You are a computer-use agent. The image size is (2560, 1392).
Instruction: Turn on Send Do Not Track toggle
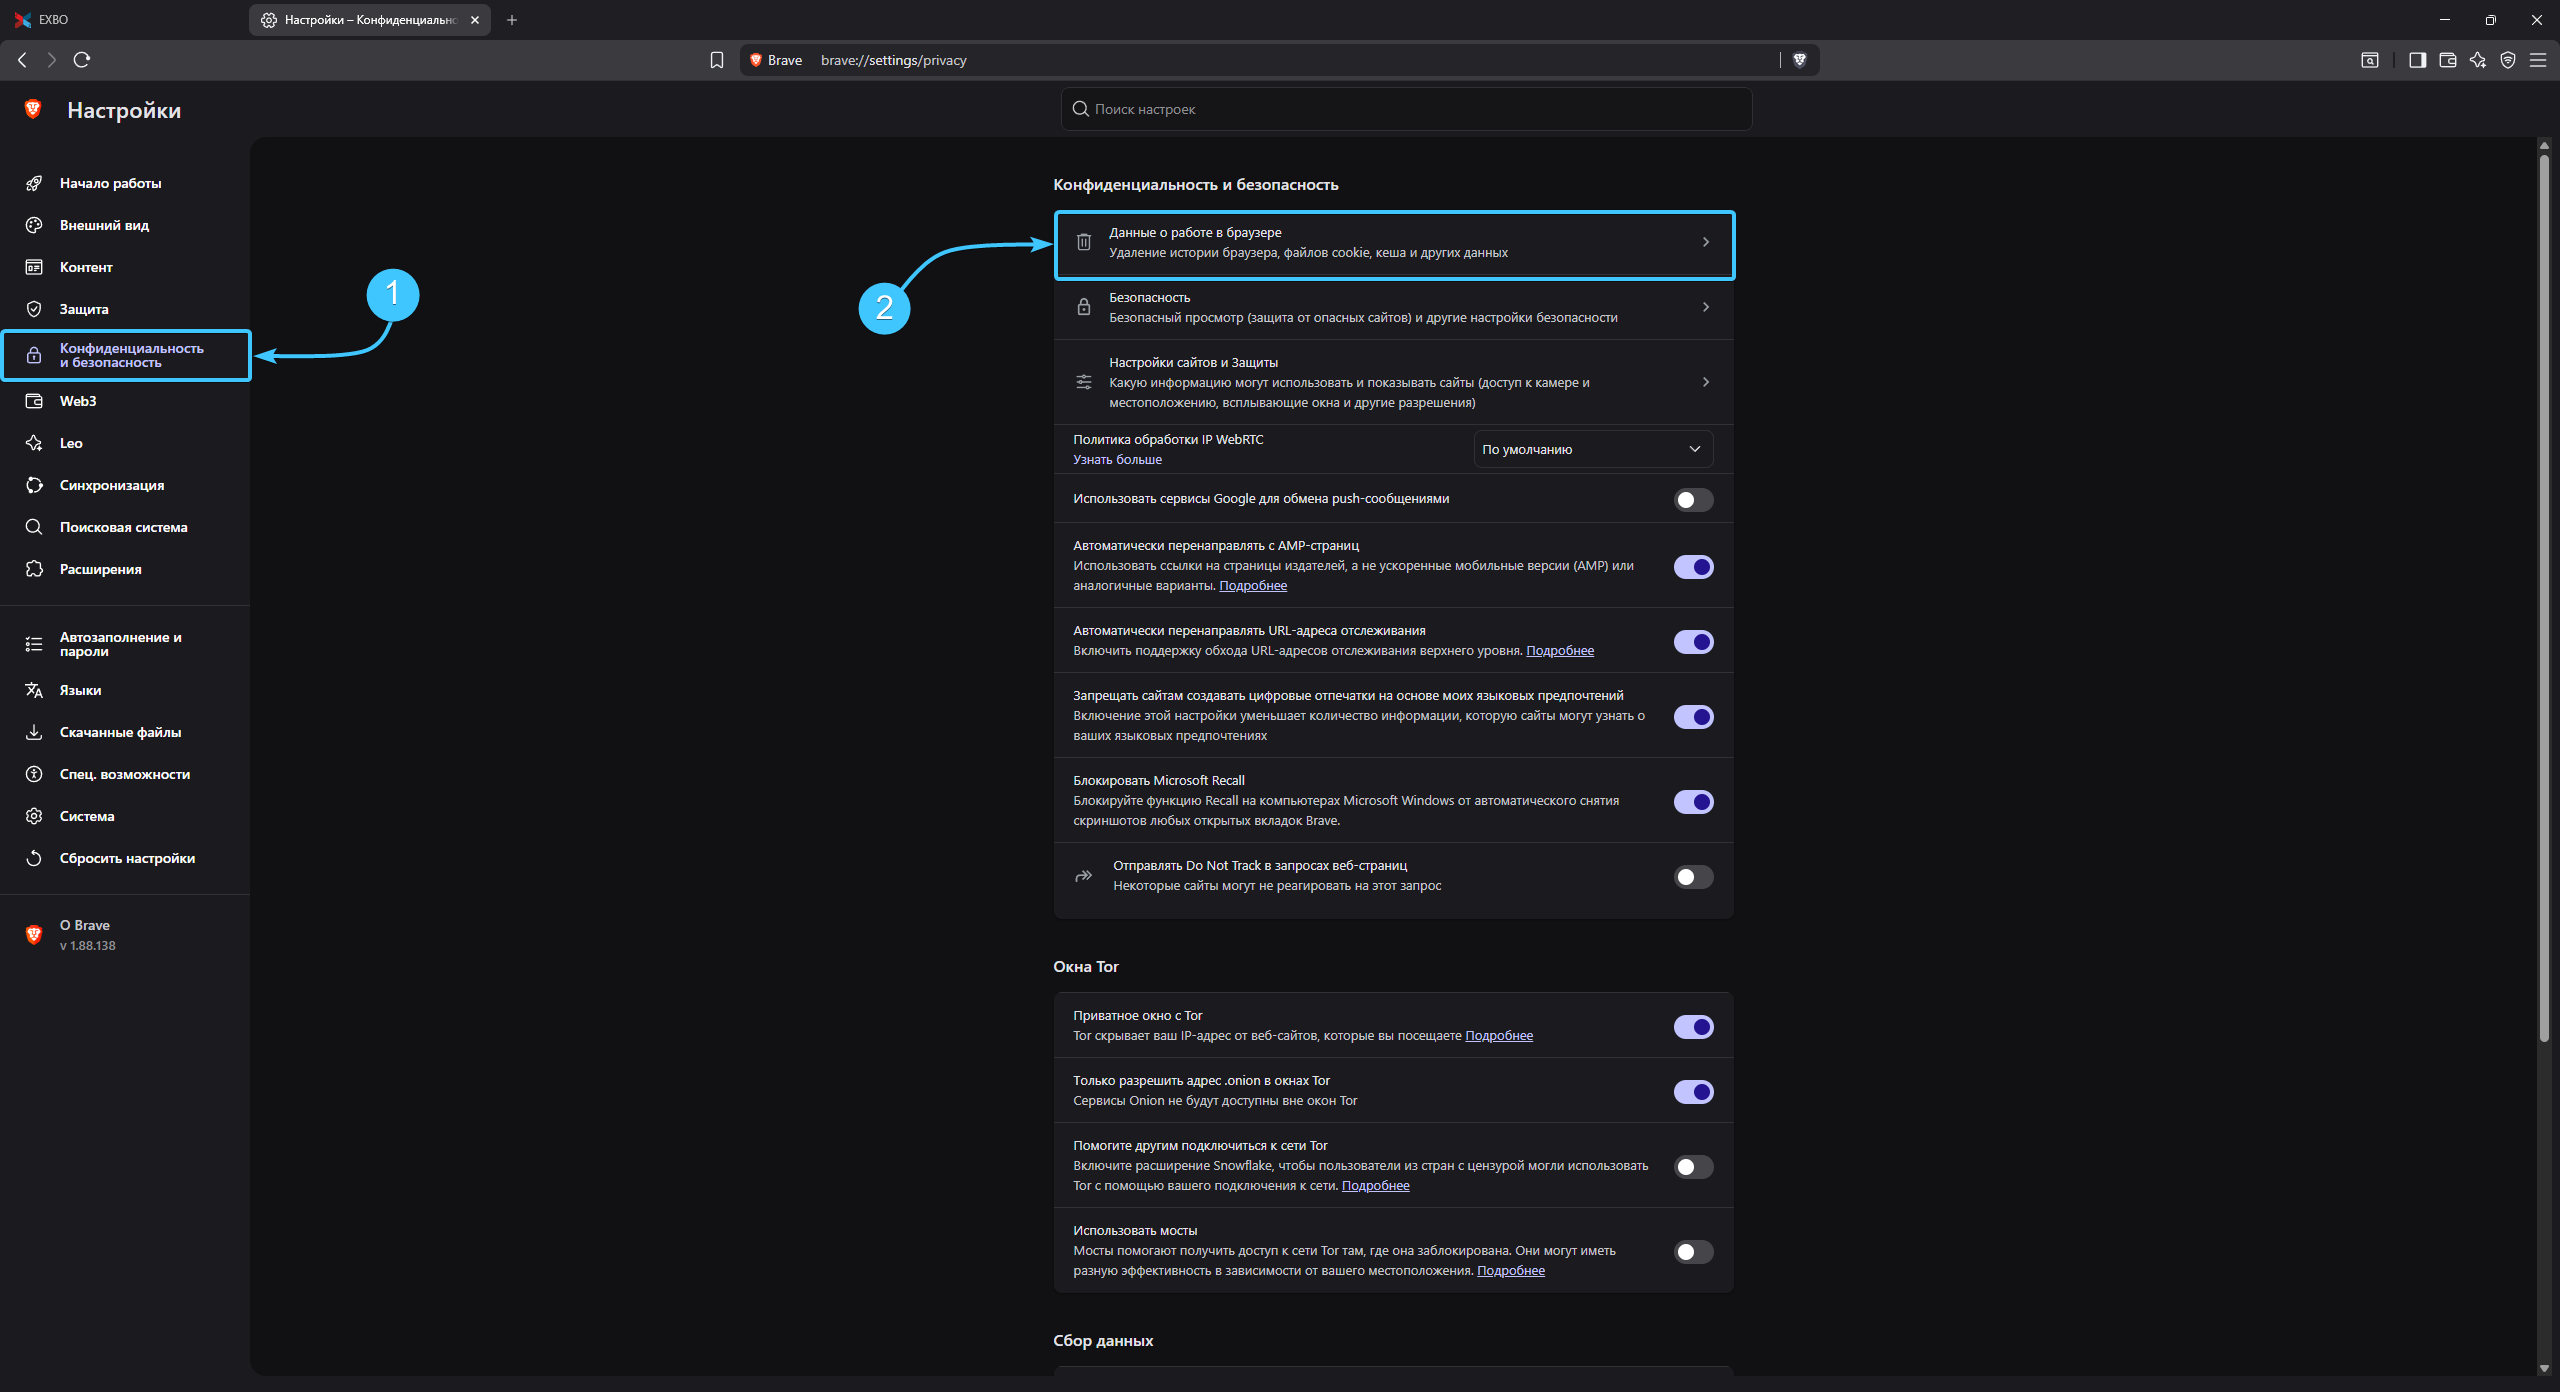click(x=1692, y=877)
